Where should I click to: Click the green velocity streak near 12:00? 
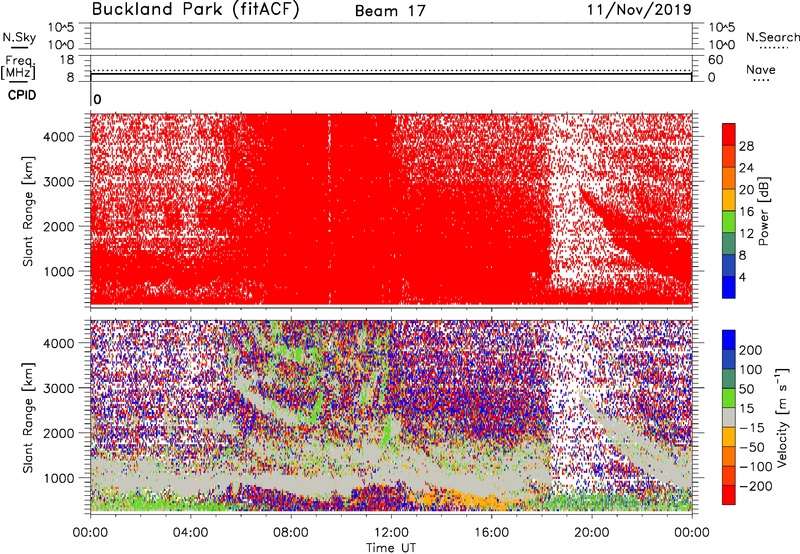[390, 431]
